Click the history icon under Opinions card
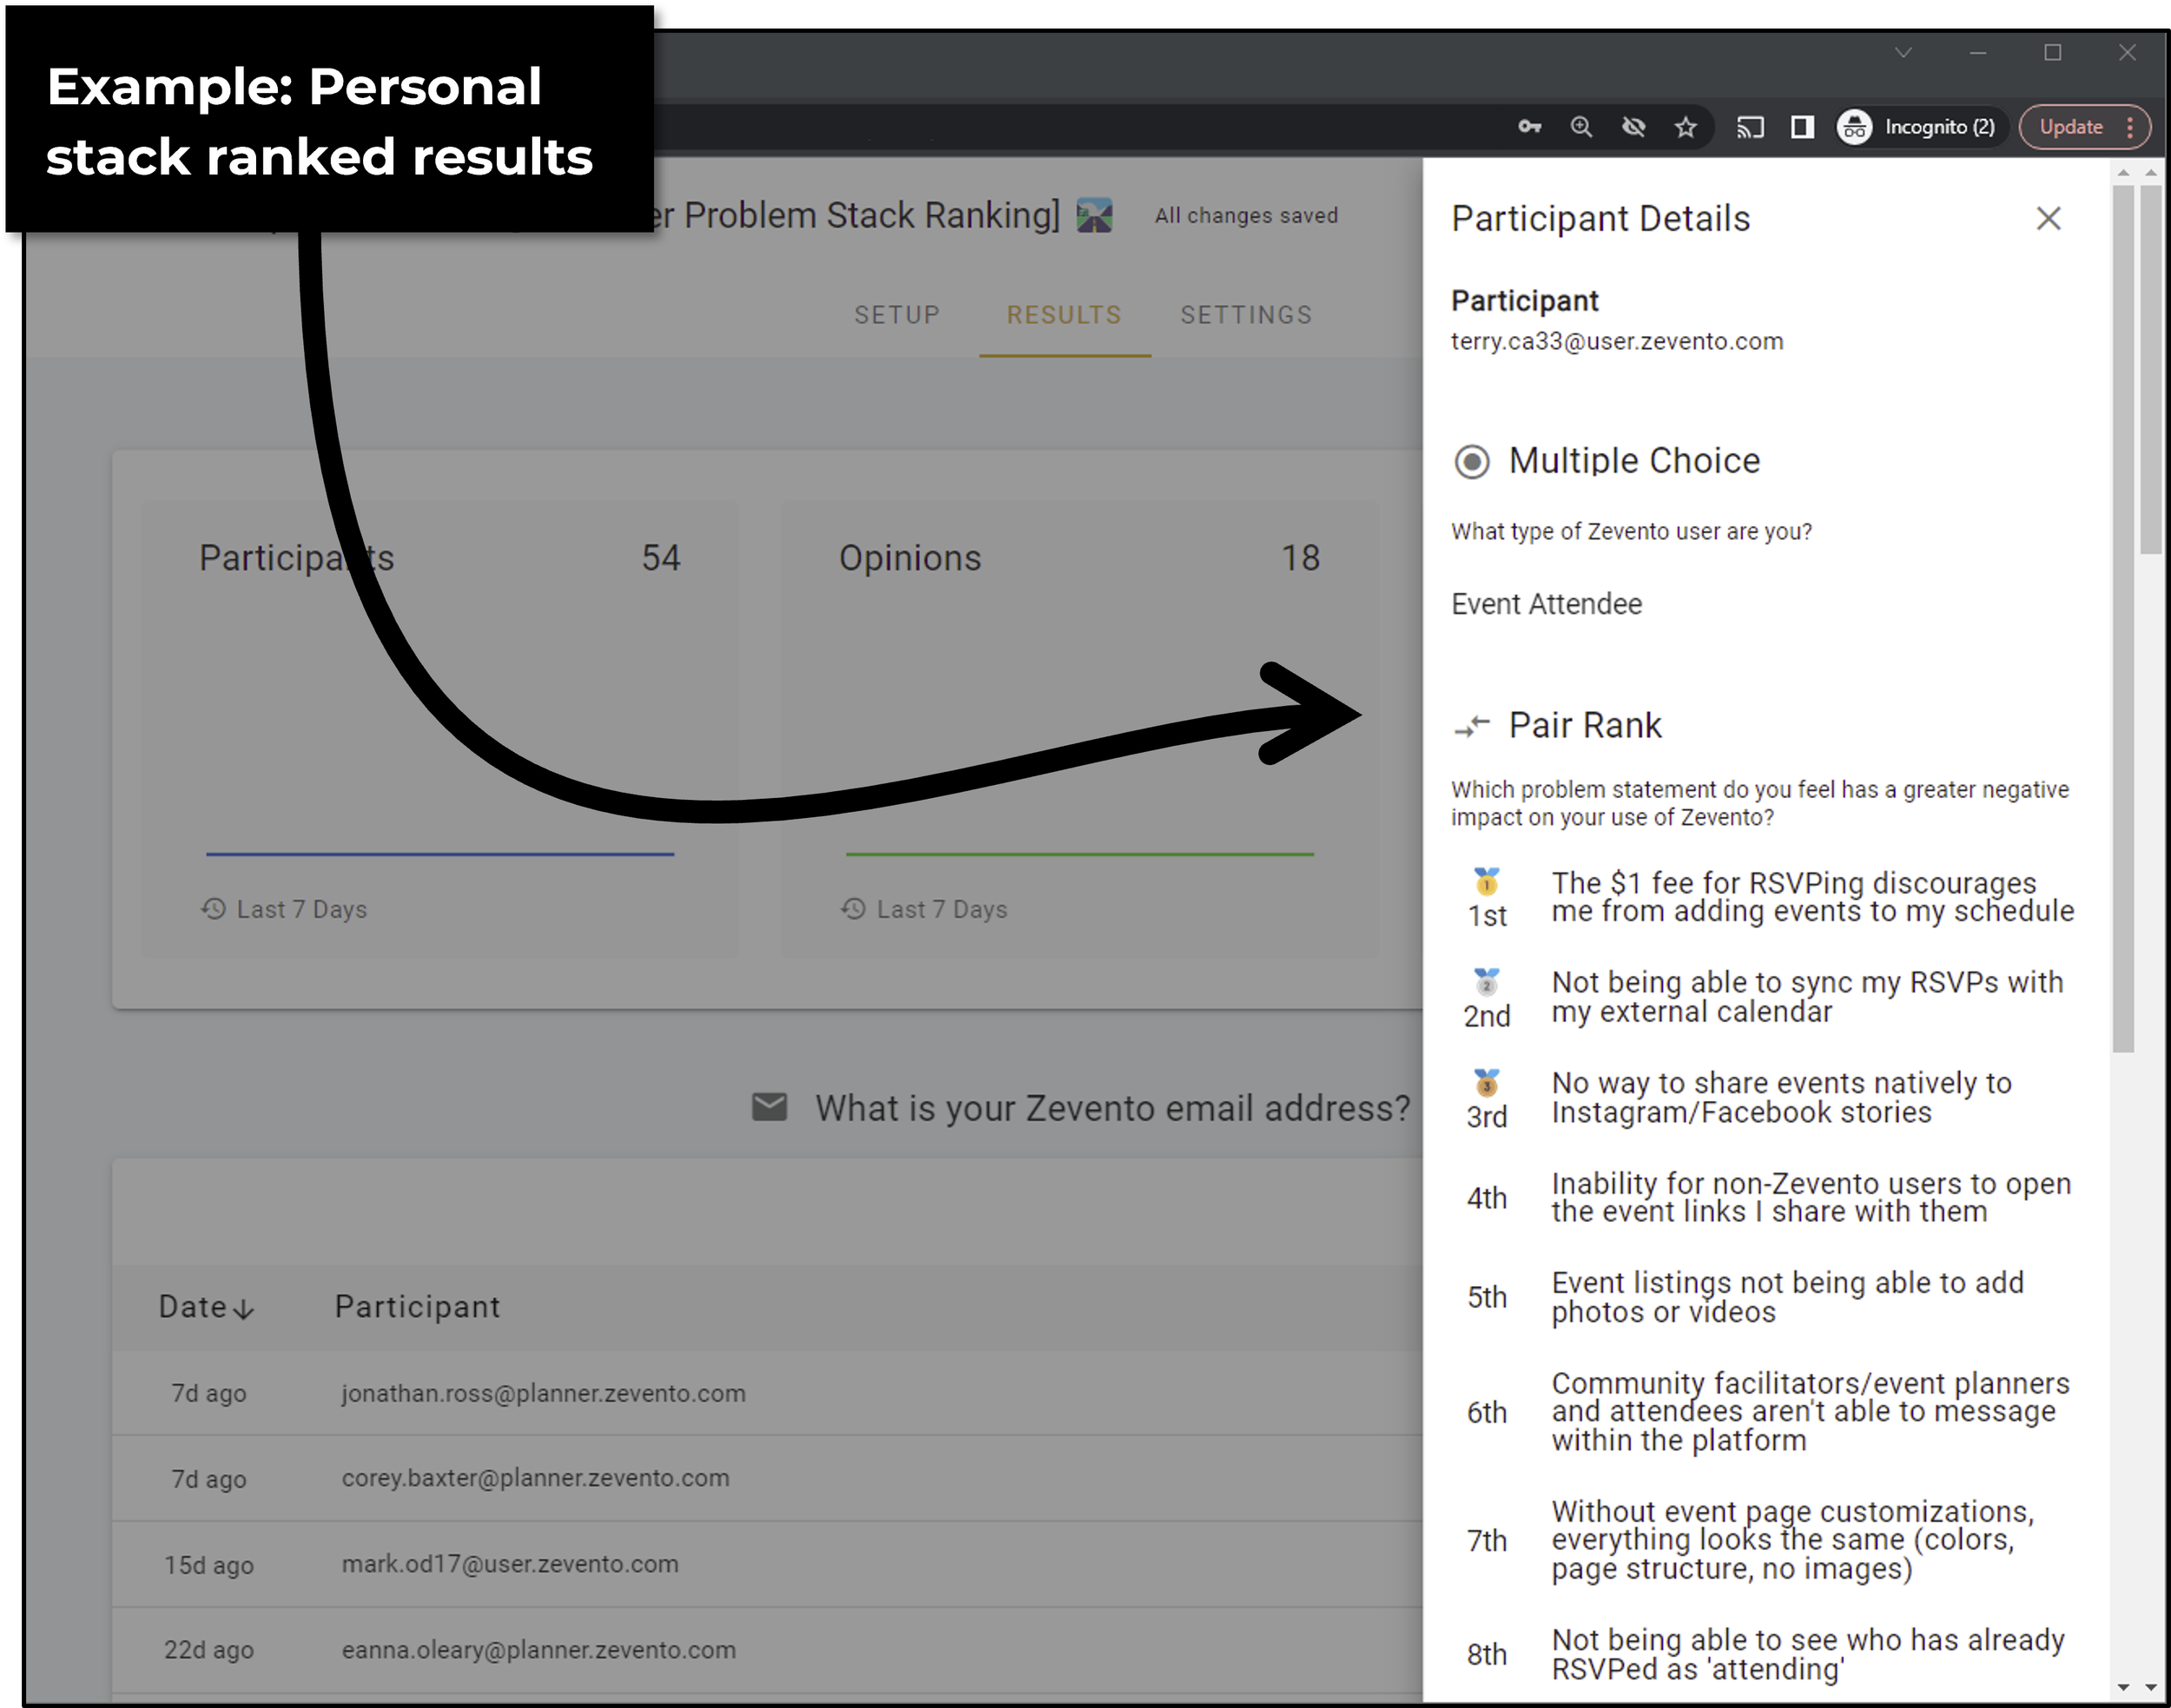Screen dimensions: 2171x1708 (x=853, y=908)
